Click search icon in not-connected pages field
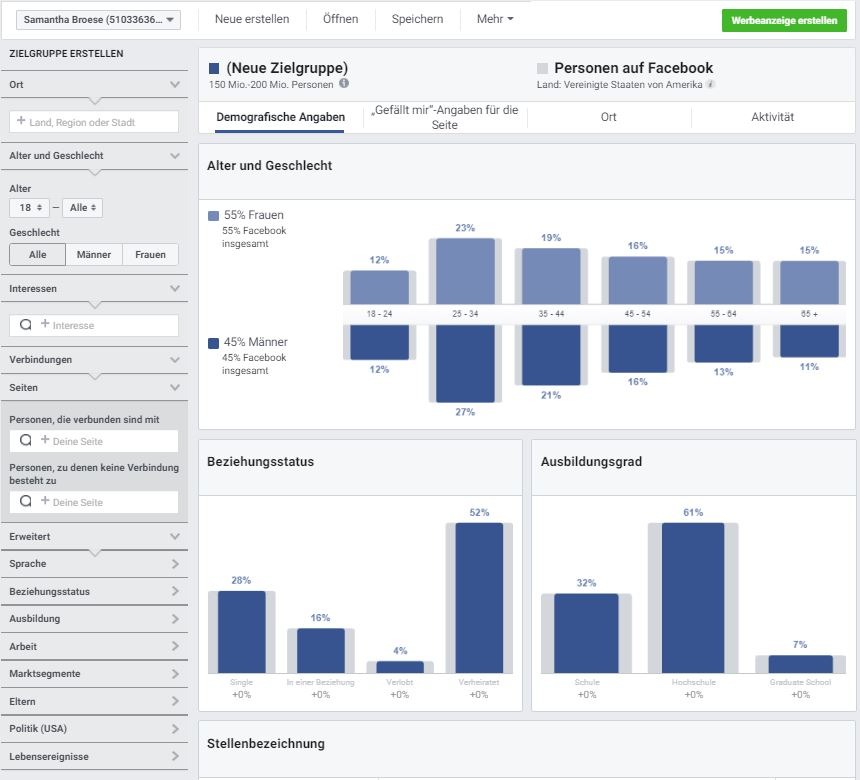860x780 pixels. [25, 501]
